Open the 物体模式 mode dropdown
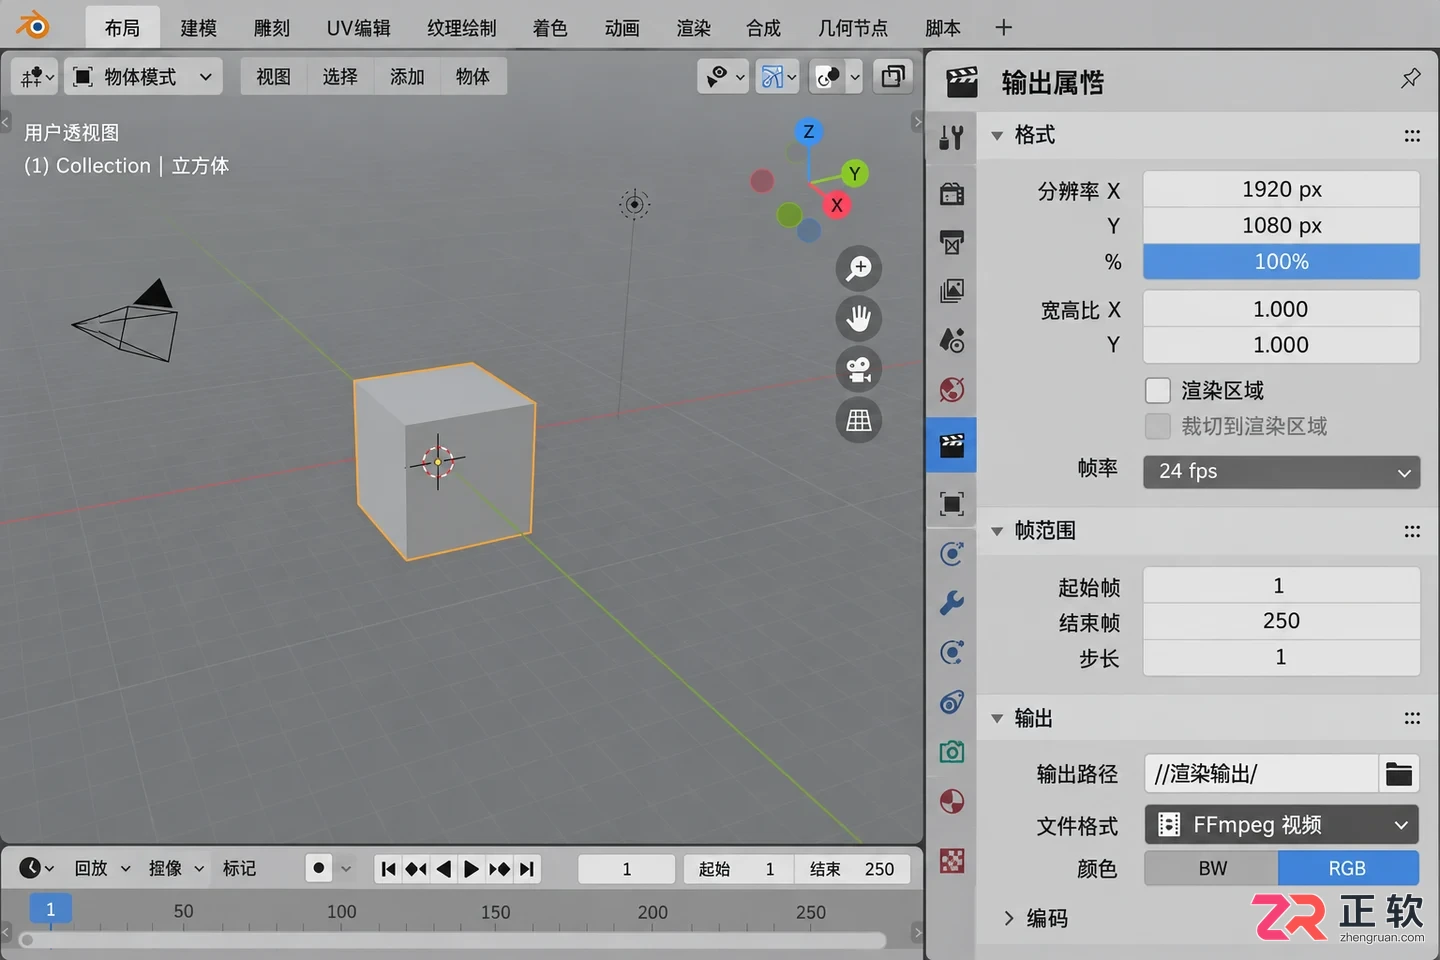 tap(142, 77)
